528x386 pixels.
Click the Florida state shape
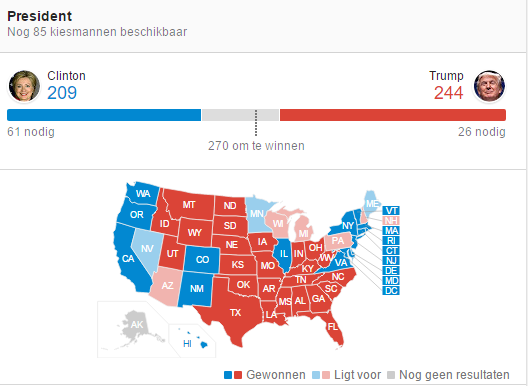coord(333,327)
